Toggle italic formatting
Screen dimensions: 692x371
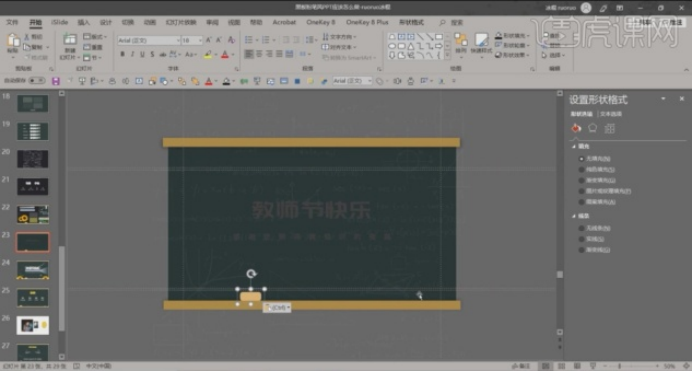click(x=132, y=54)
